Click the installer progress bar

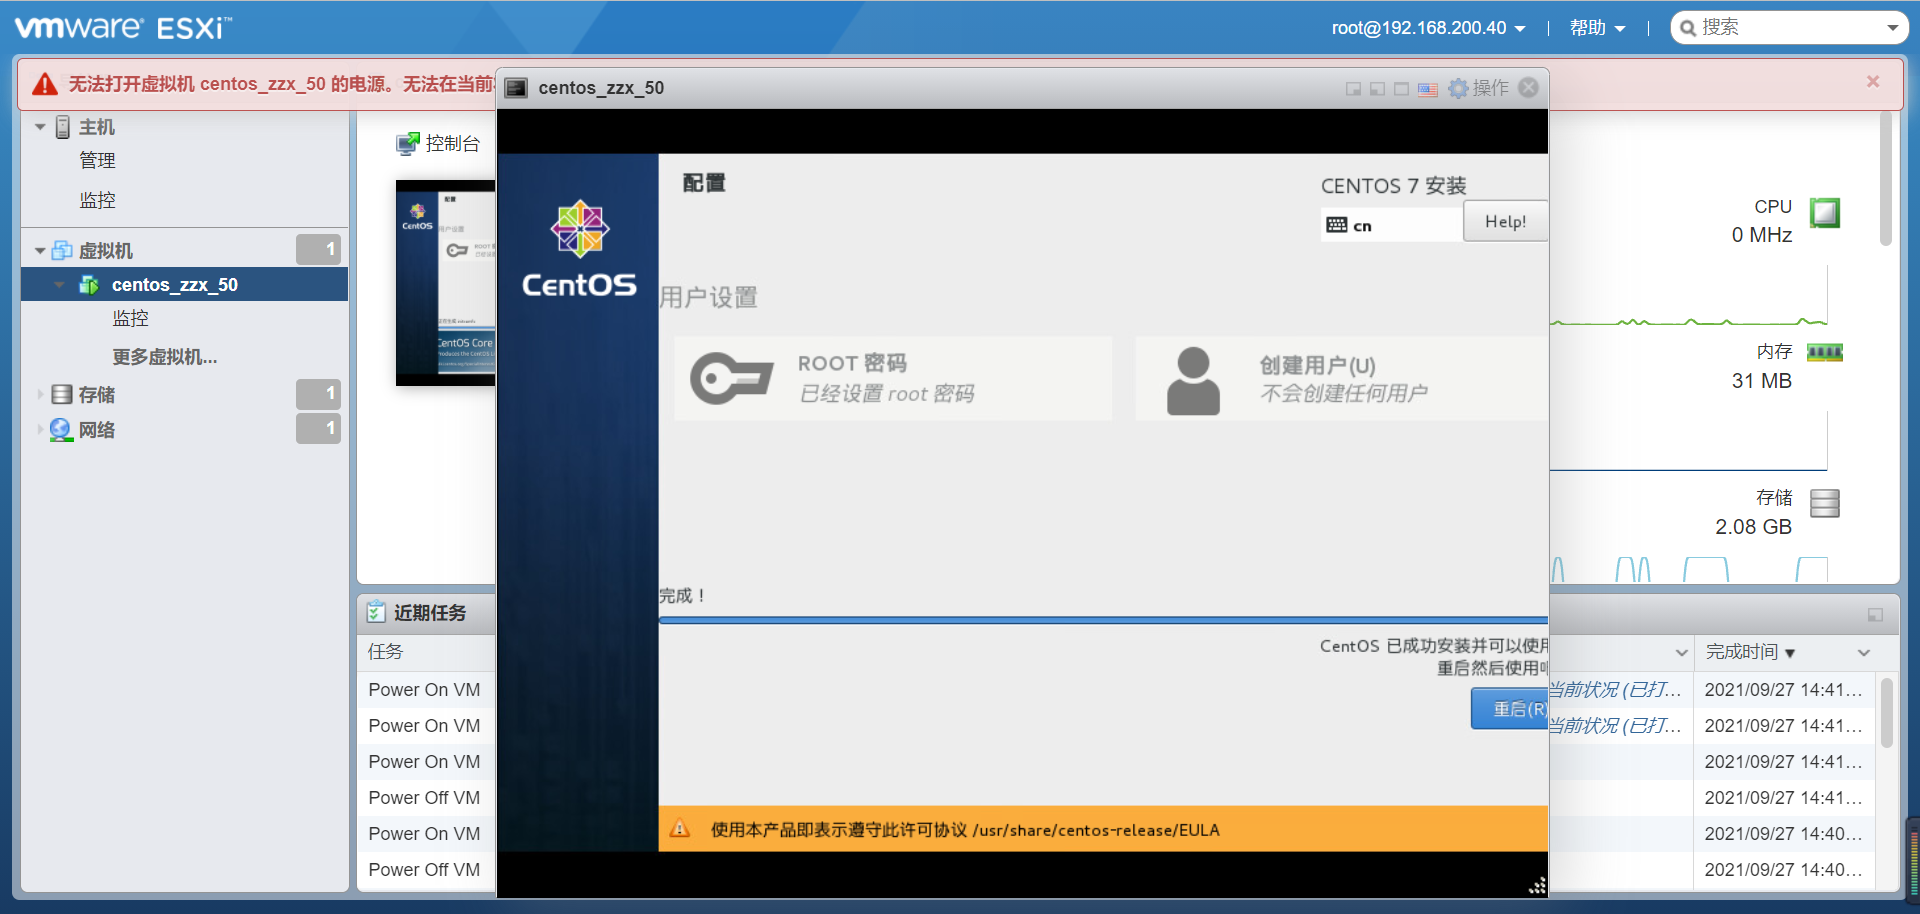1103,620
